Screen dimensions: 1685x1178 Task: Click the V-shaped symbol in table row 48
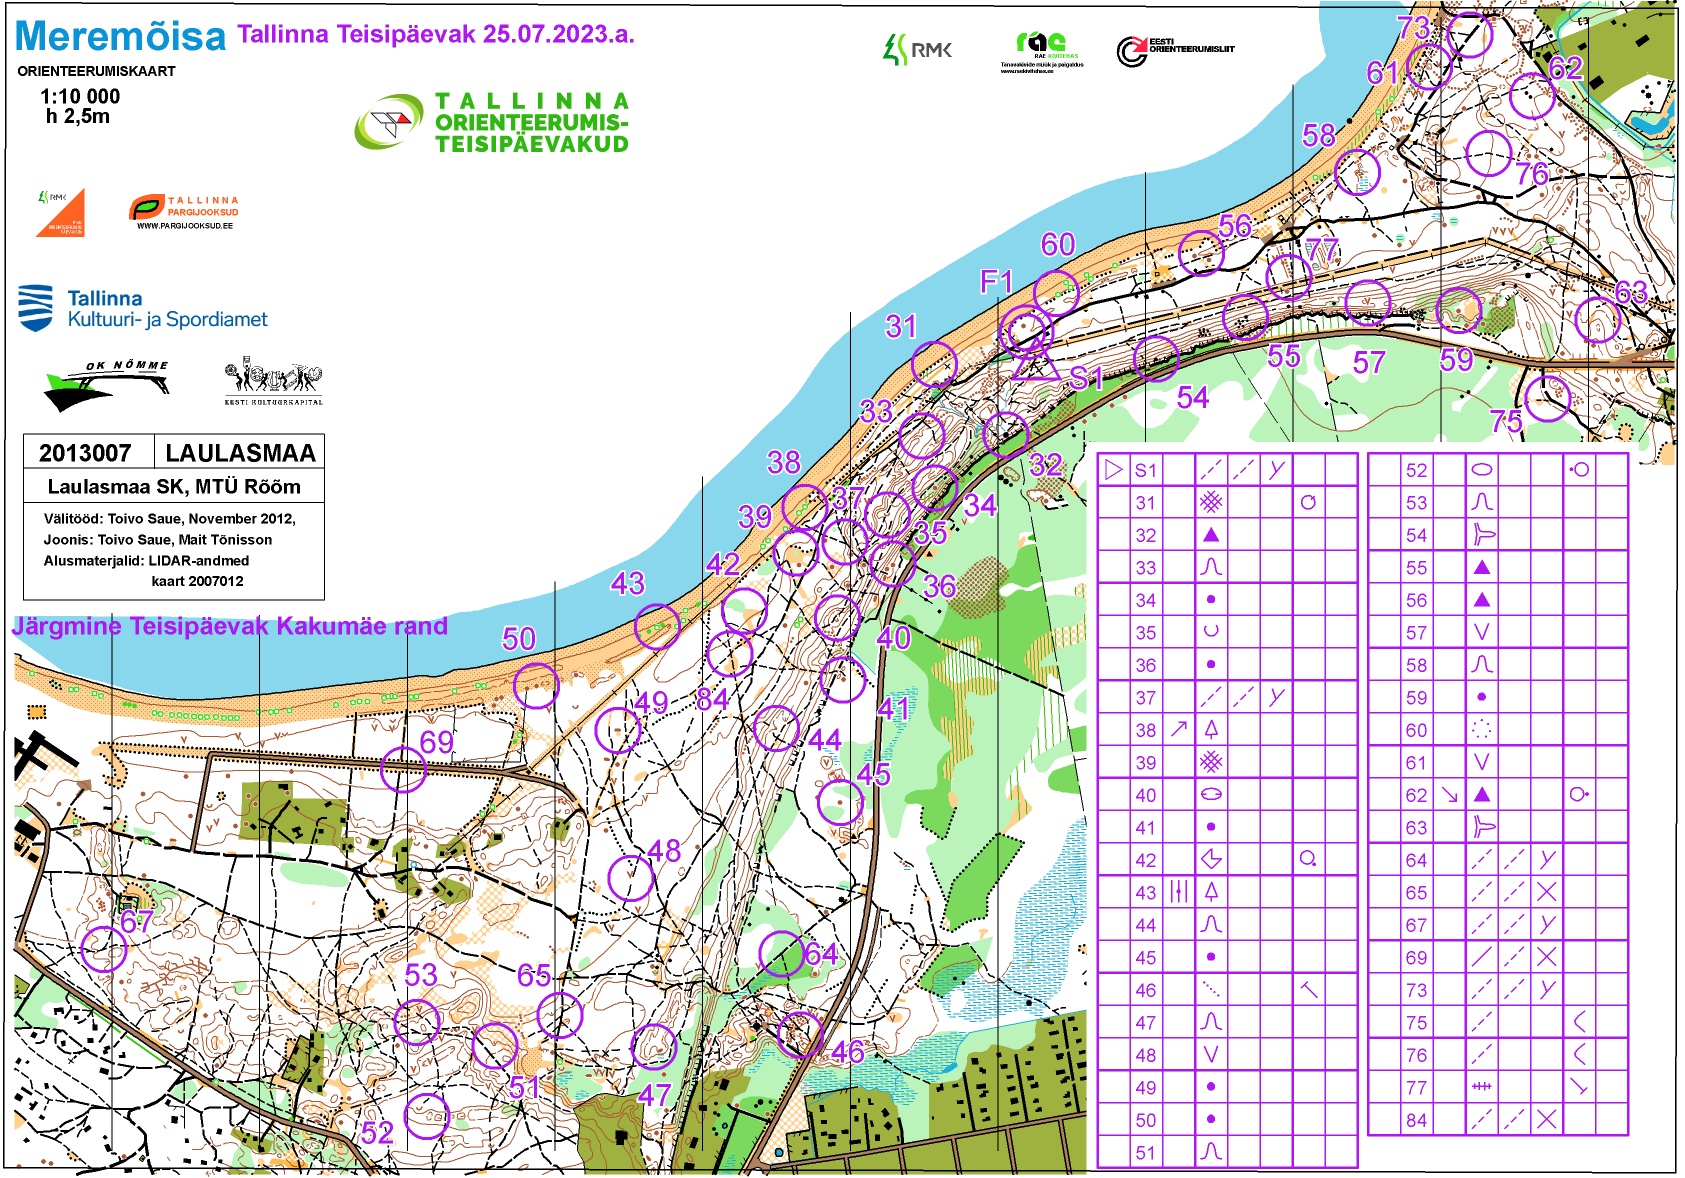tap(1211, 1054)
